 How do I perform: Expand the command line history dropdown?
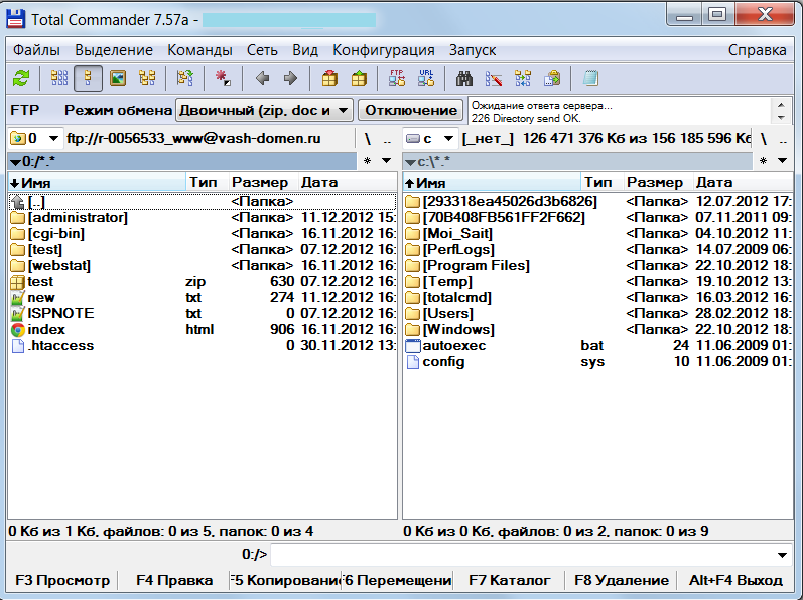point(782,555)
